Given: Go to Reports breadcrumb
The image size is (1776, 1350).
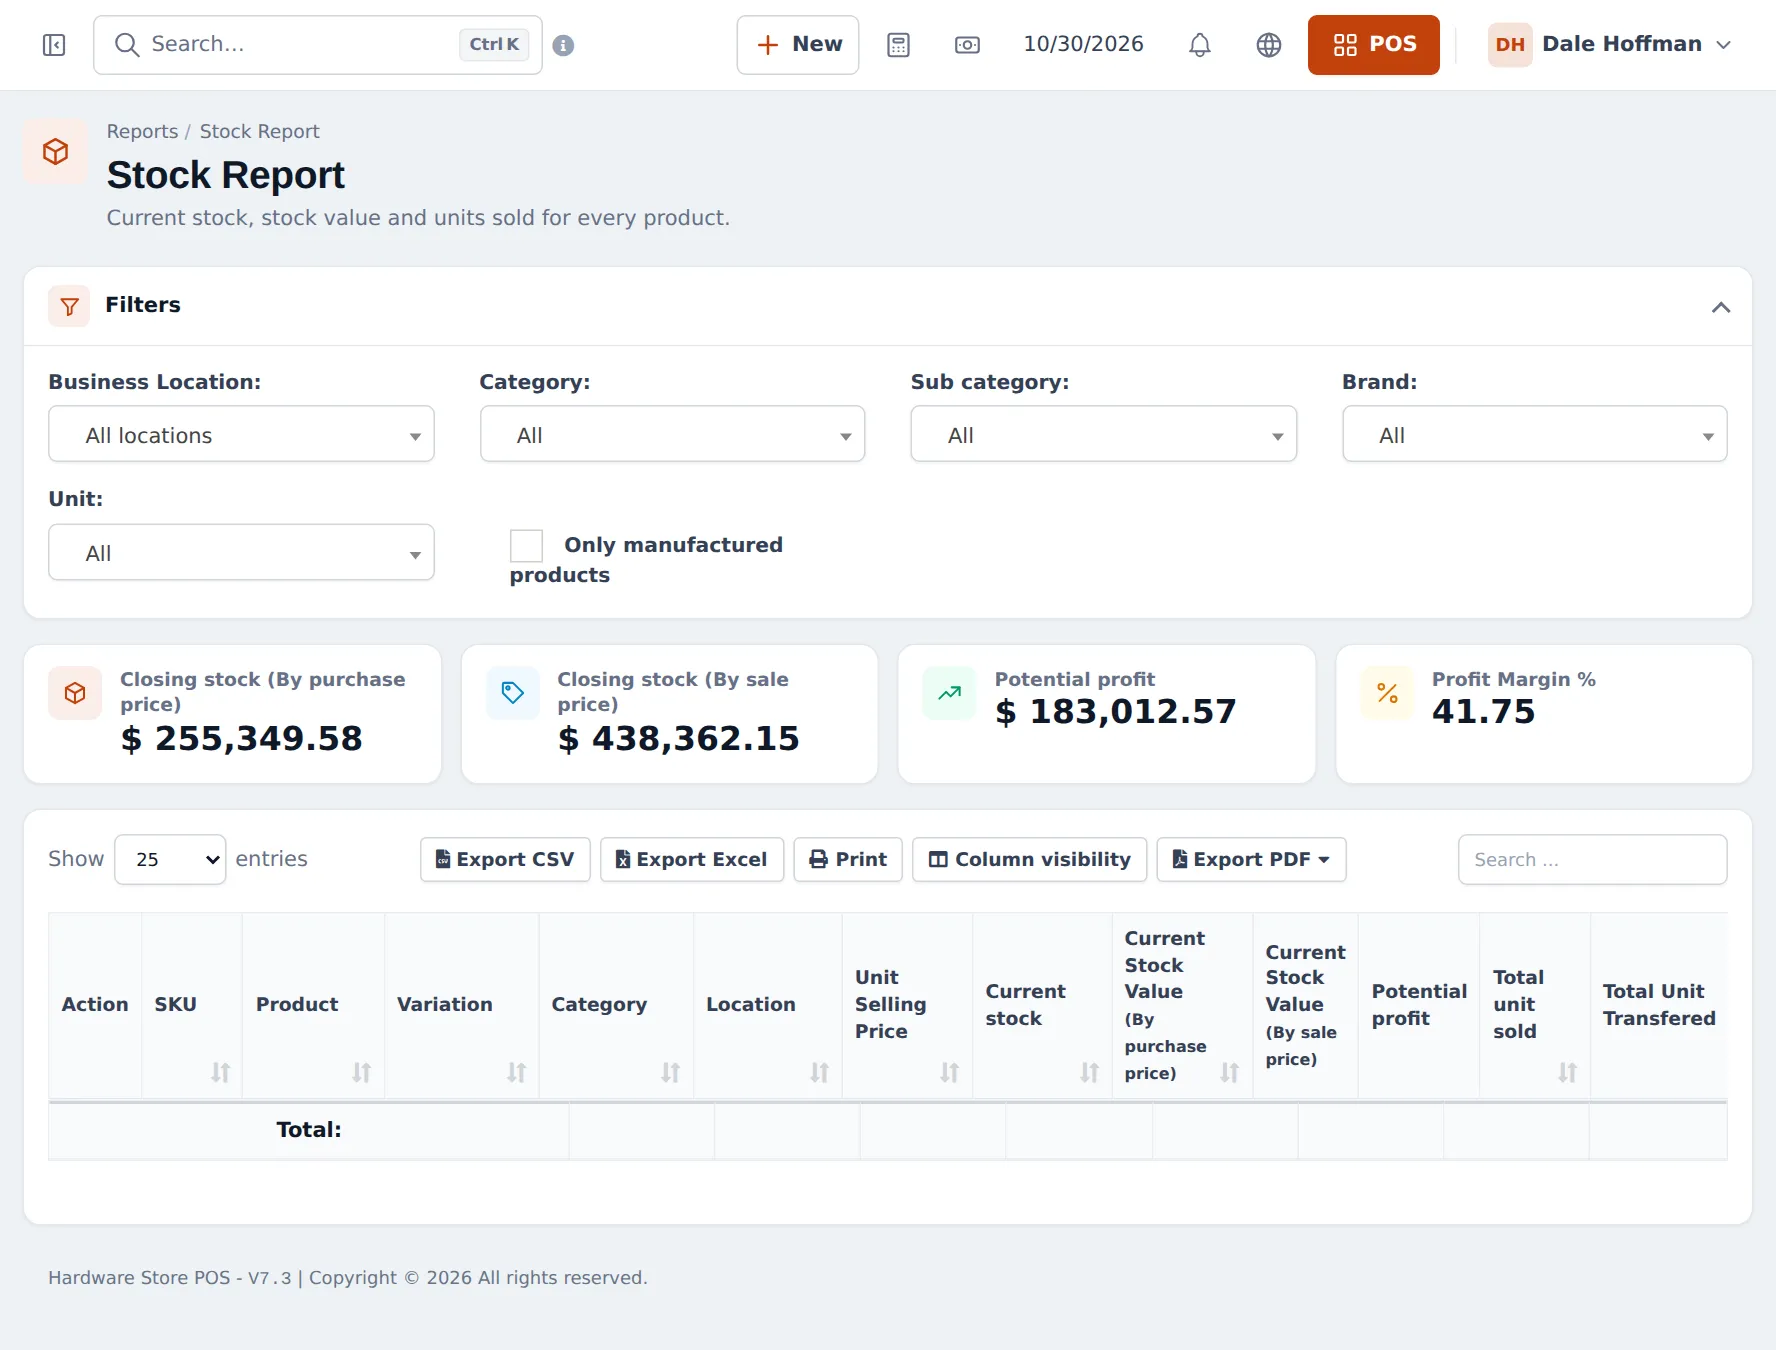Looking at the screenshot, I should 142,132.
